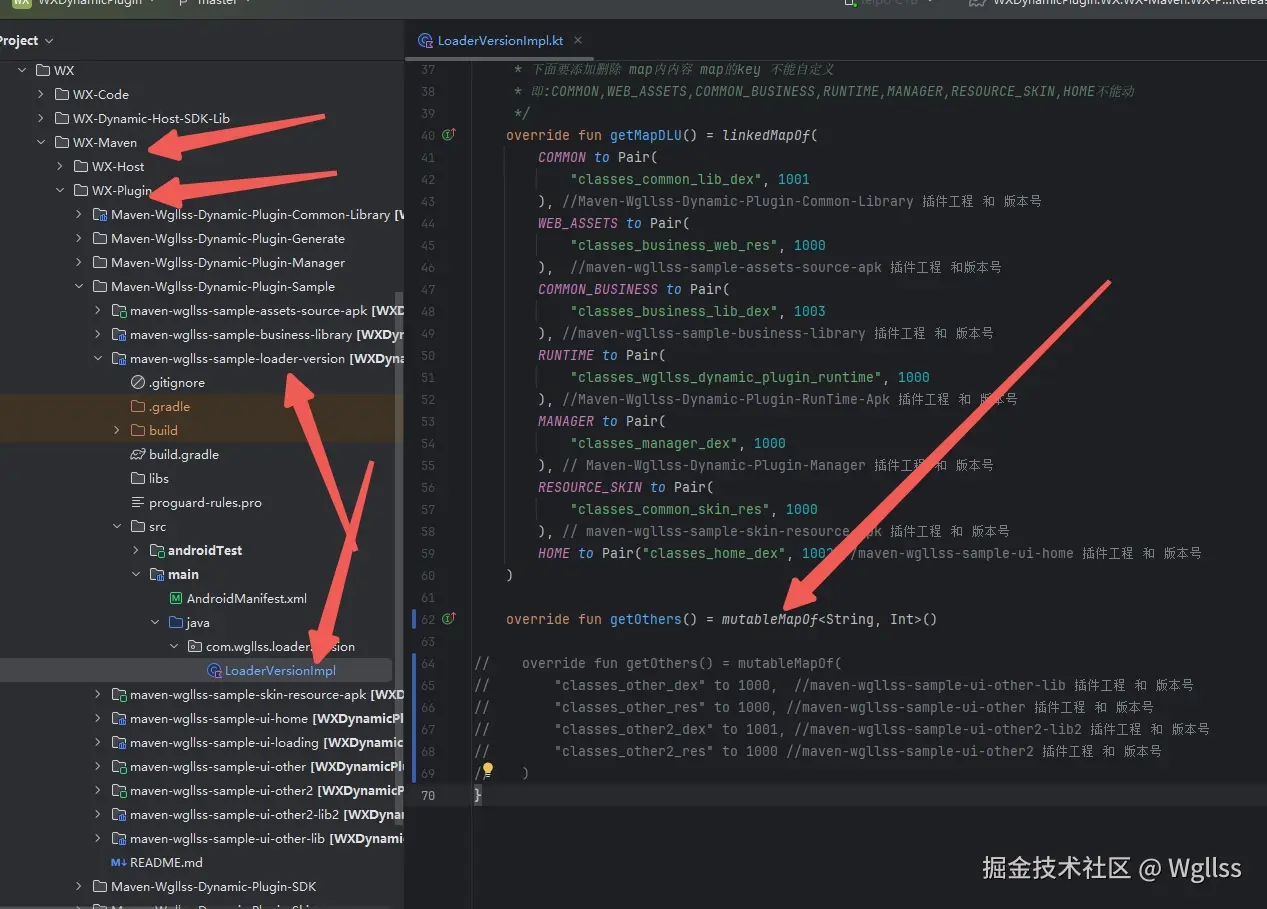The height and width of the screenshot is (909, 1267).
Task: Click the LoaderVersionImpl Kotlin class icon
Action: pyautogui.click(x=213, y=671)
